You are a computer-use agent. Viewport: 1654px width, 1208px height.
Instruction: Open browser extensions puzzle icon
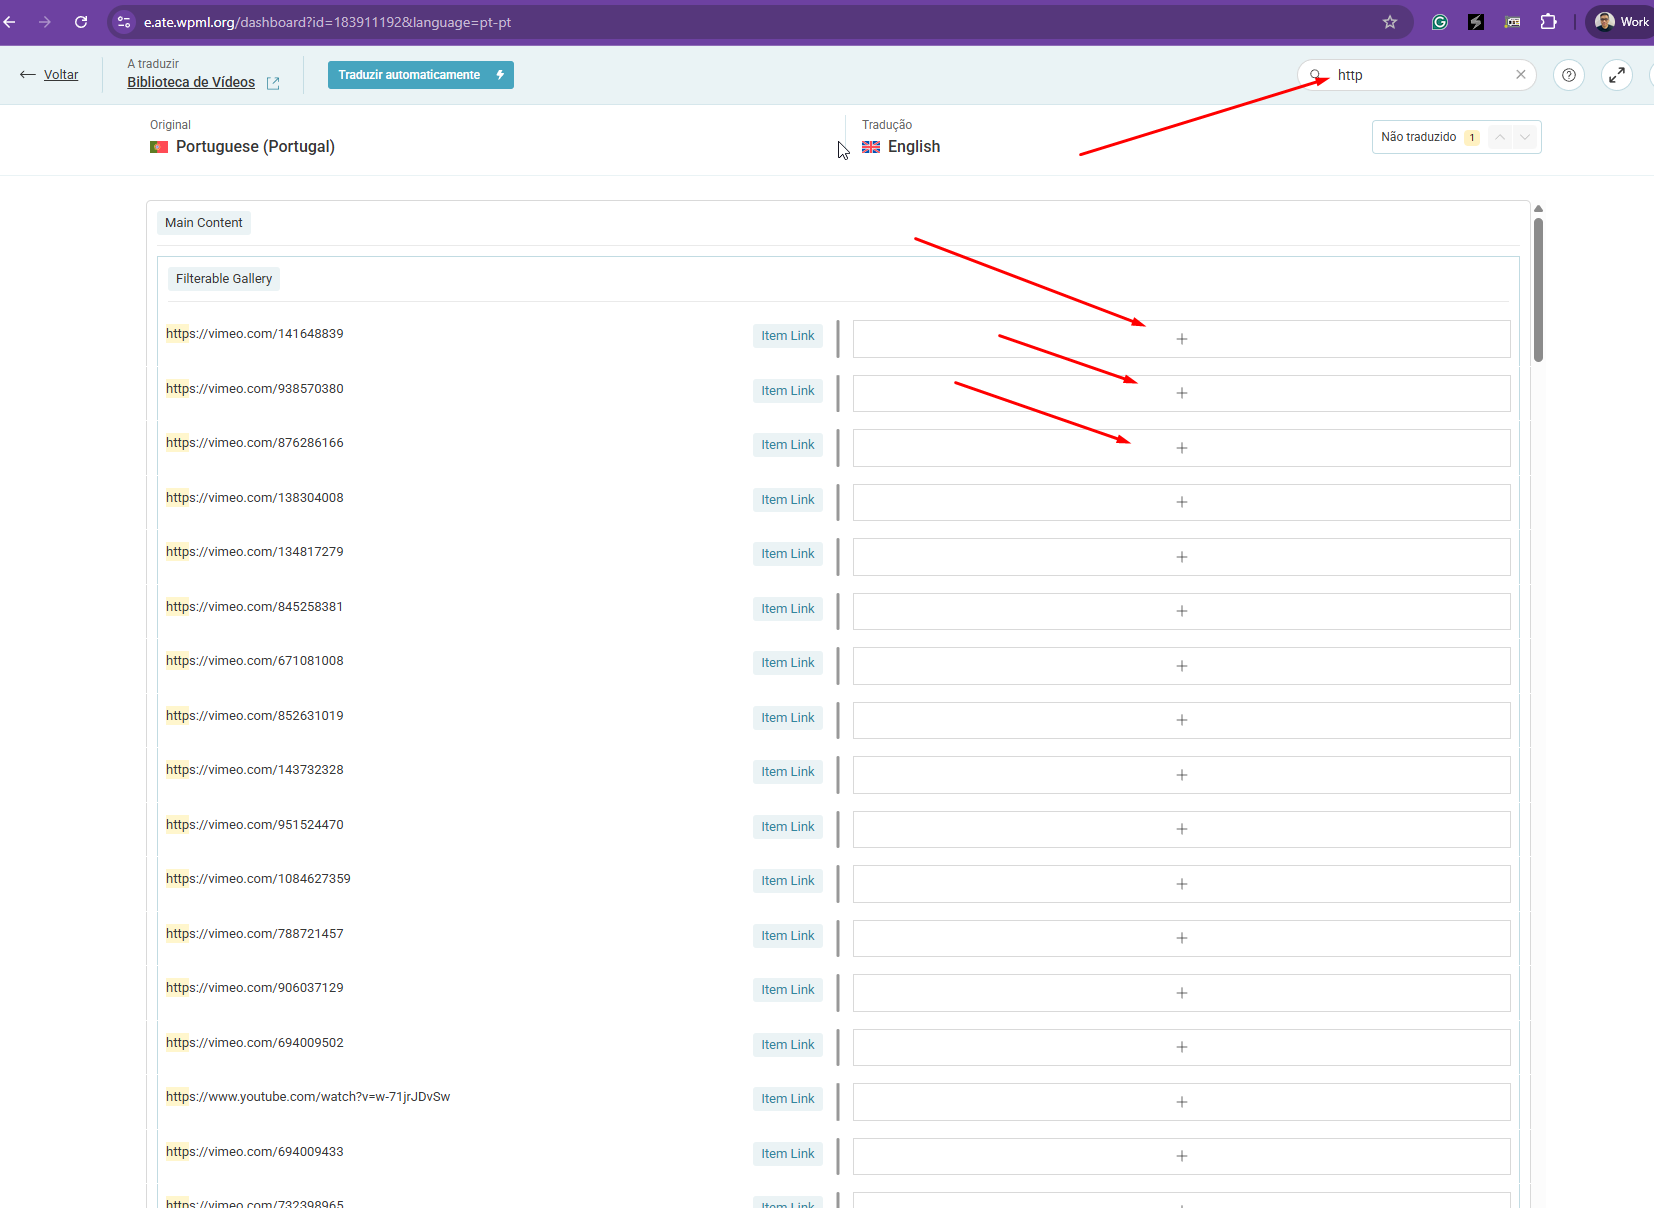click(x=1548, y=22)
